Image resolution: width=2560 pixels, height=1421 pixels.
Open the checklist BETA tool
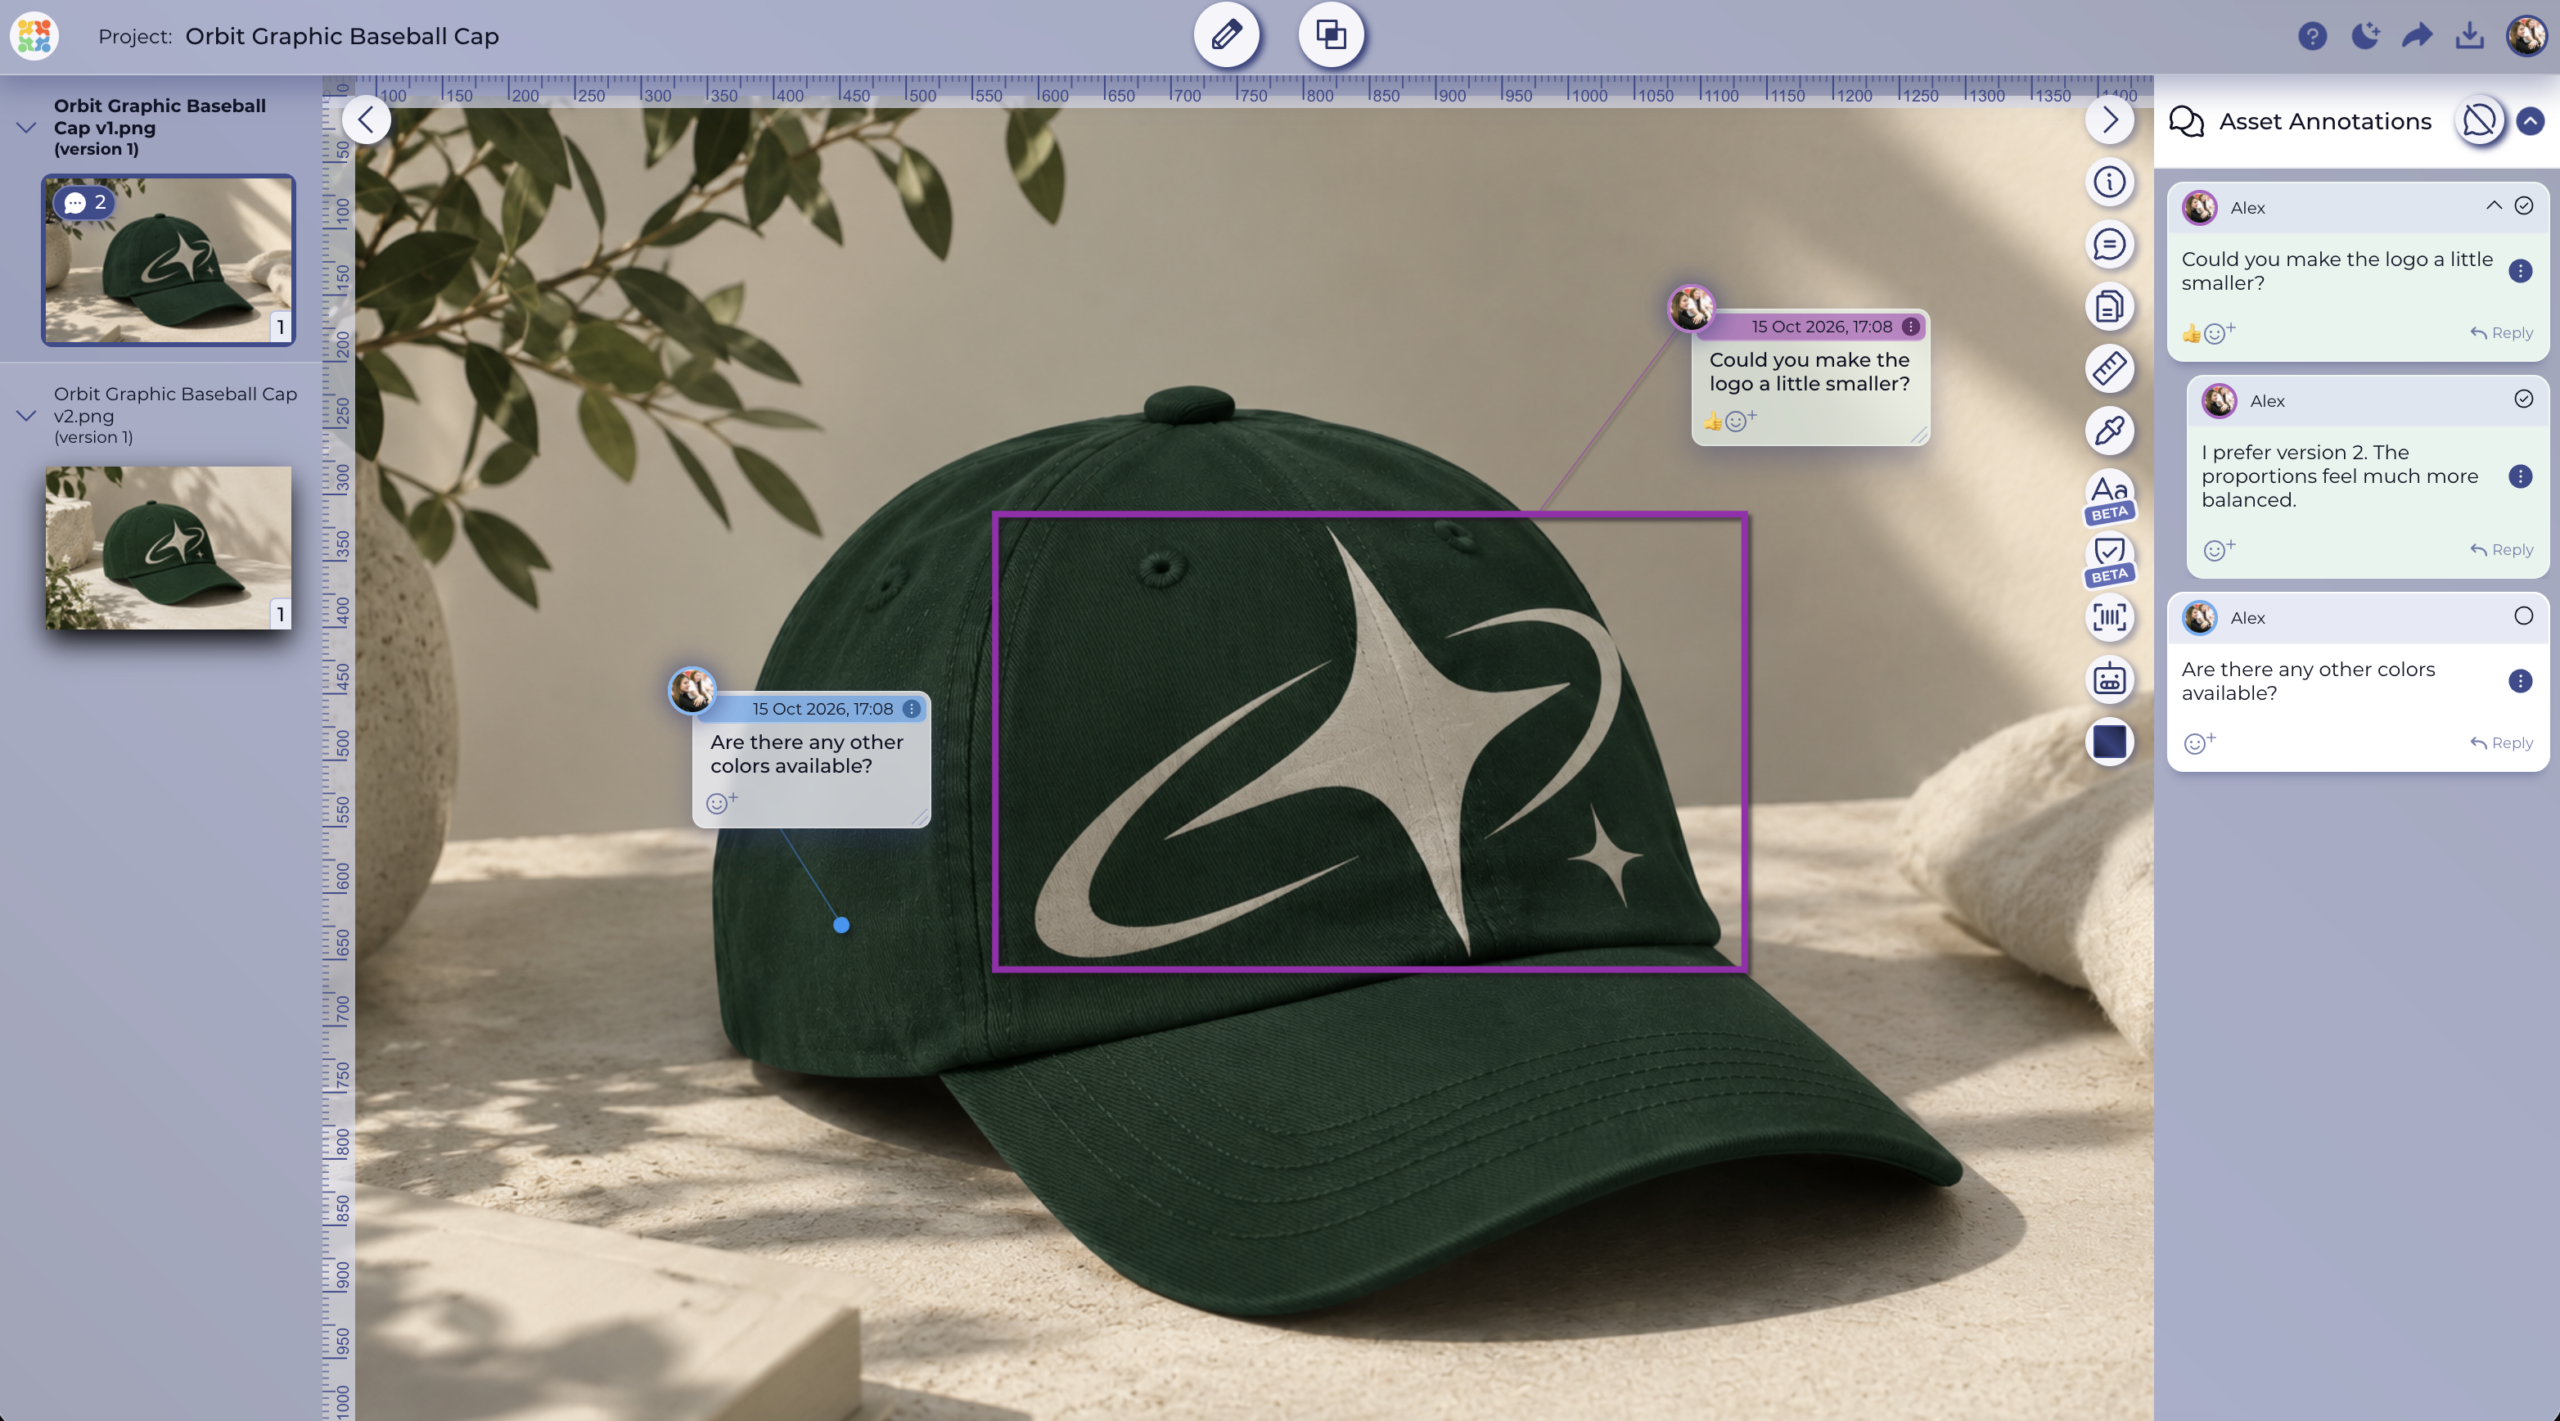pyautogui.click(x=2109, y=558)
